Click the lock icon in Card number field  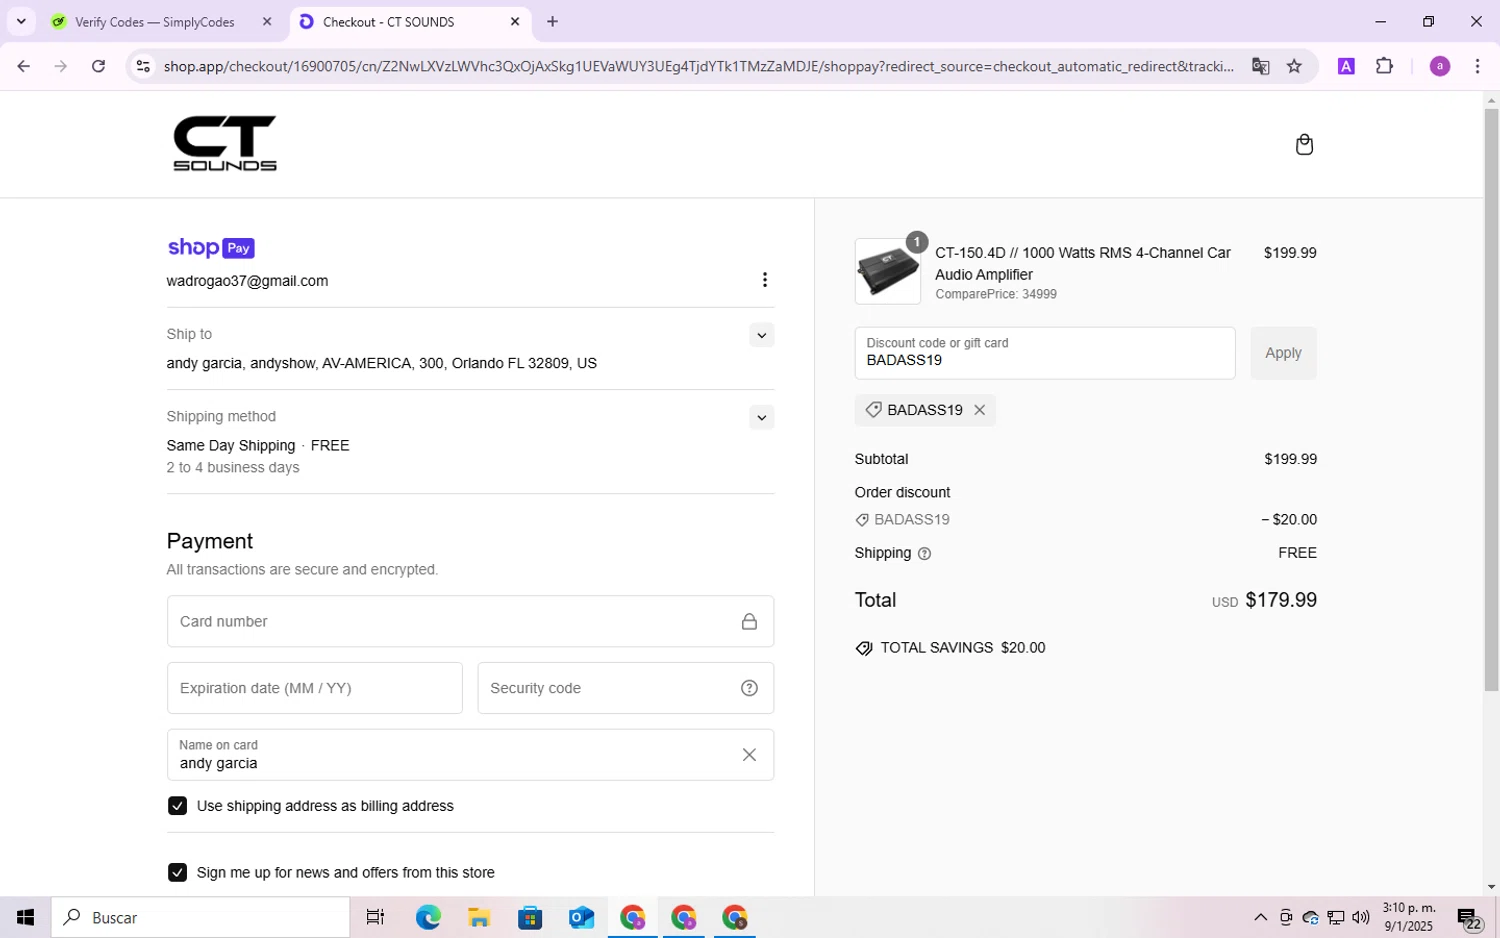pyautogui.click(x=749, y=622)
